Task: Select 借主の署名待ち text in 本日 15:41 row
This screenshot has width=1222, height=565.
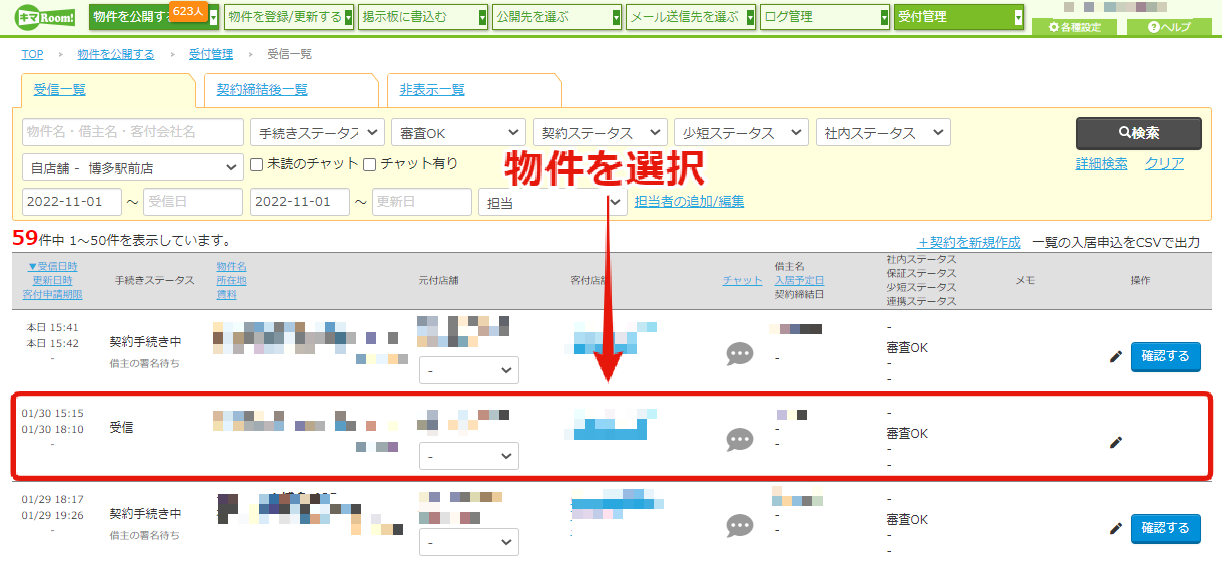Action: click(144, 363)
